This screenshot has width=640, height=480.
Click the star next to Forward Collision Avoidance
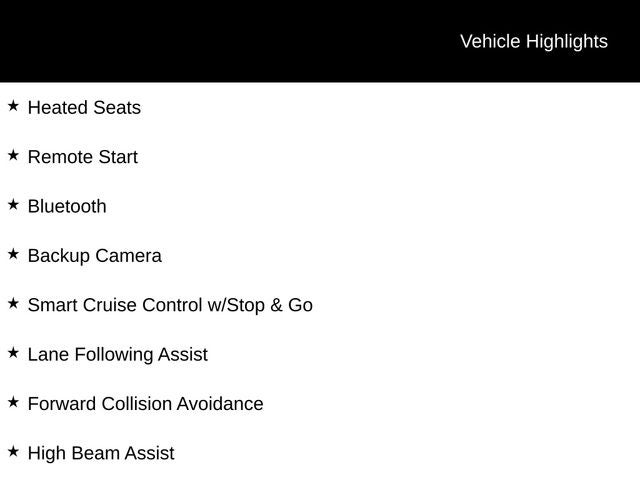[x=13, y=402]
